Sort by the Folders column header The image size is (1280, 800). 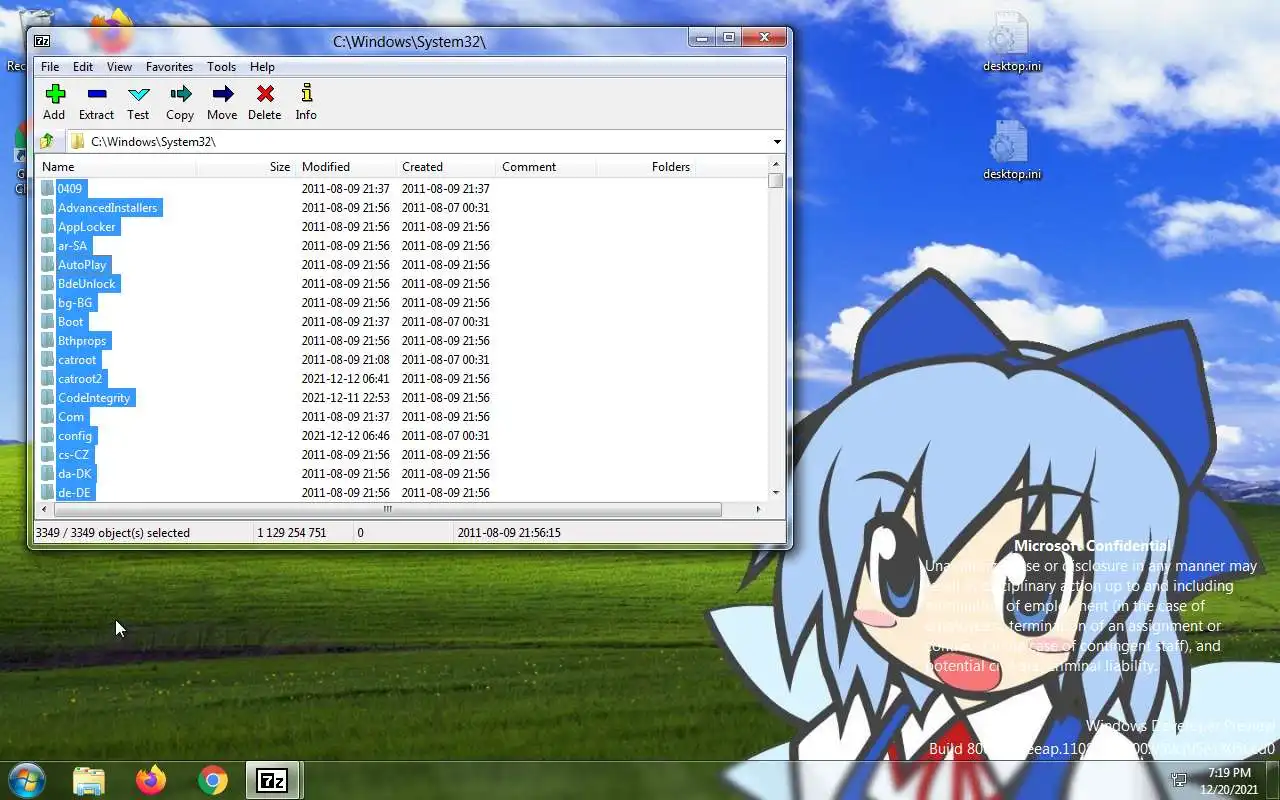point(646,167)
